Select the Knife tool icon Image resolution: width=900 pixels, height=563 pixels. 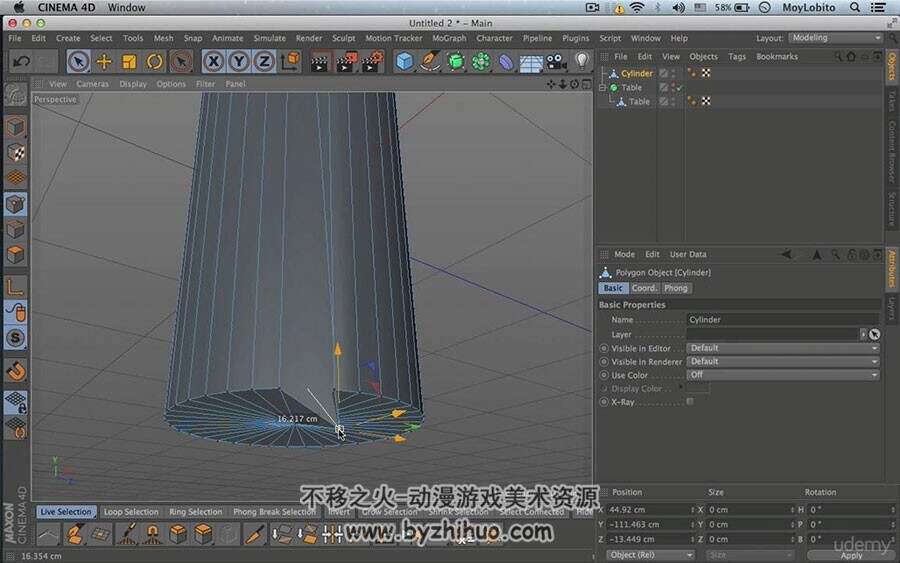(254, 534)
